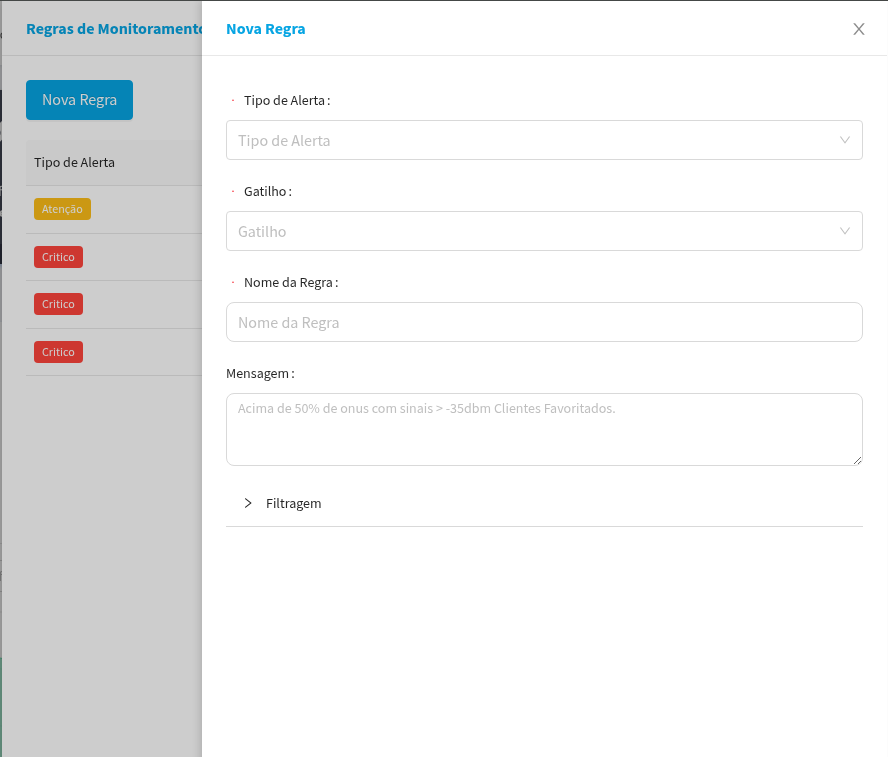Image resolution: width=888 pixels, height=757 pixels.
Task: Click the Gatilho field label
Action: pos(268,191)
